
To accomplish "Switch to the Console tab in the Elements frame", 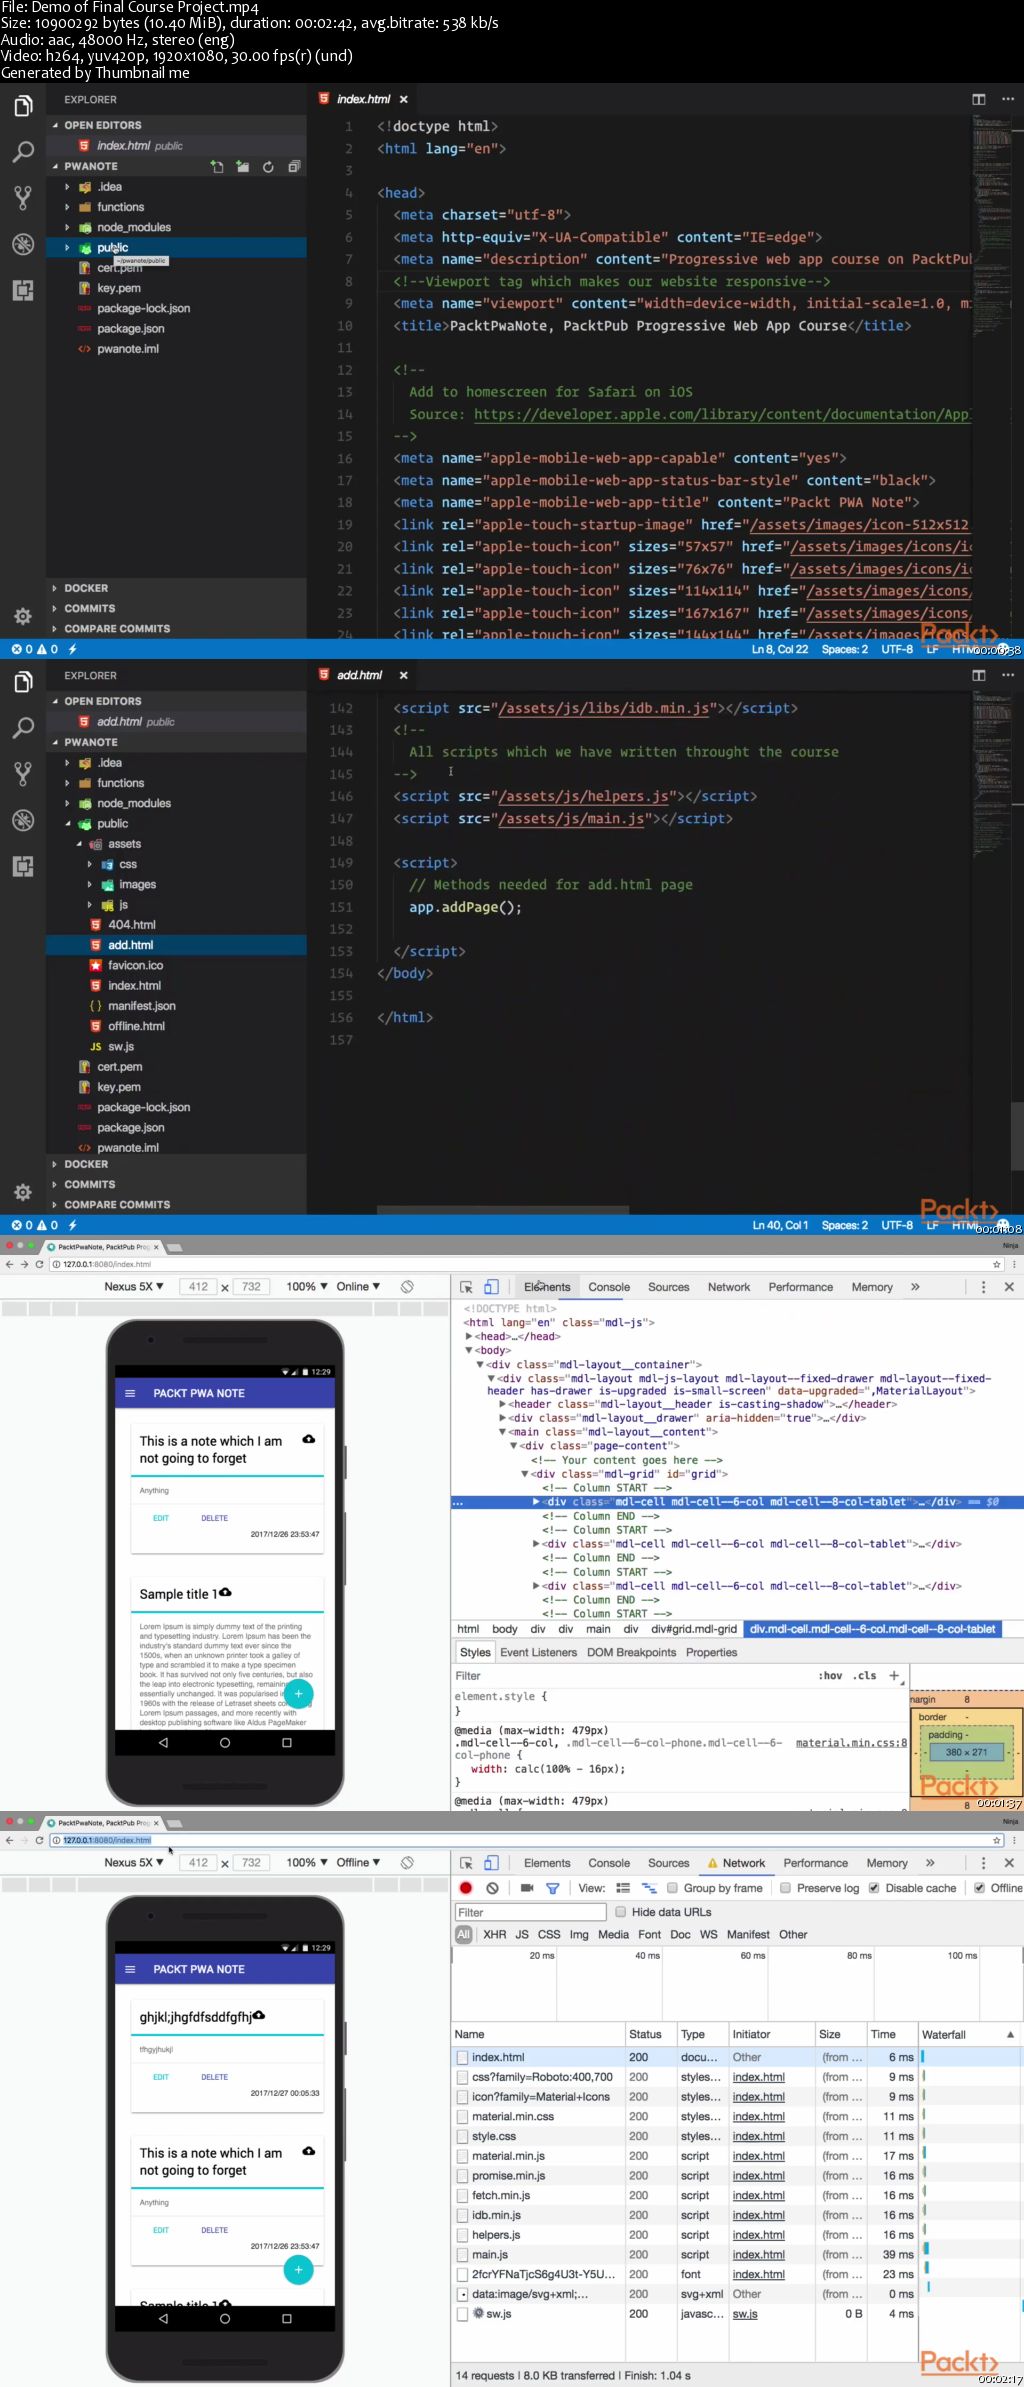I will tap(609, 1287).
